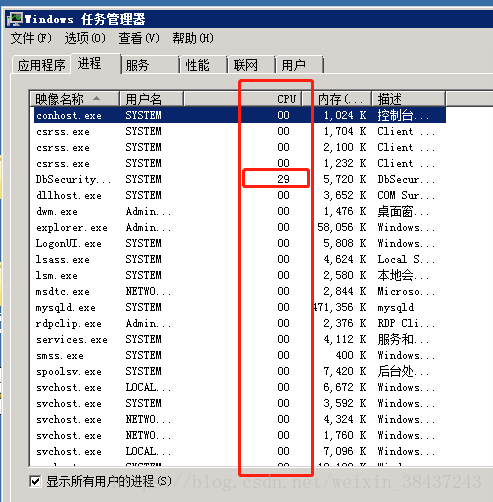Open the 文件(F) menu

pyautogui.click(x=31, y=38)
